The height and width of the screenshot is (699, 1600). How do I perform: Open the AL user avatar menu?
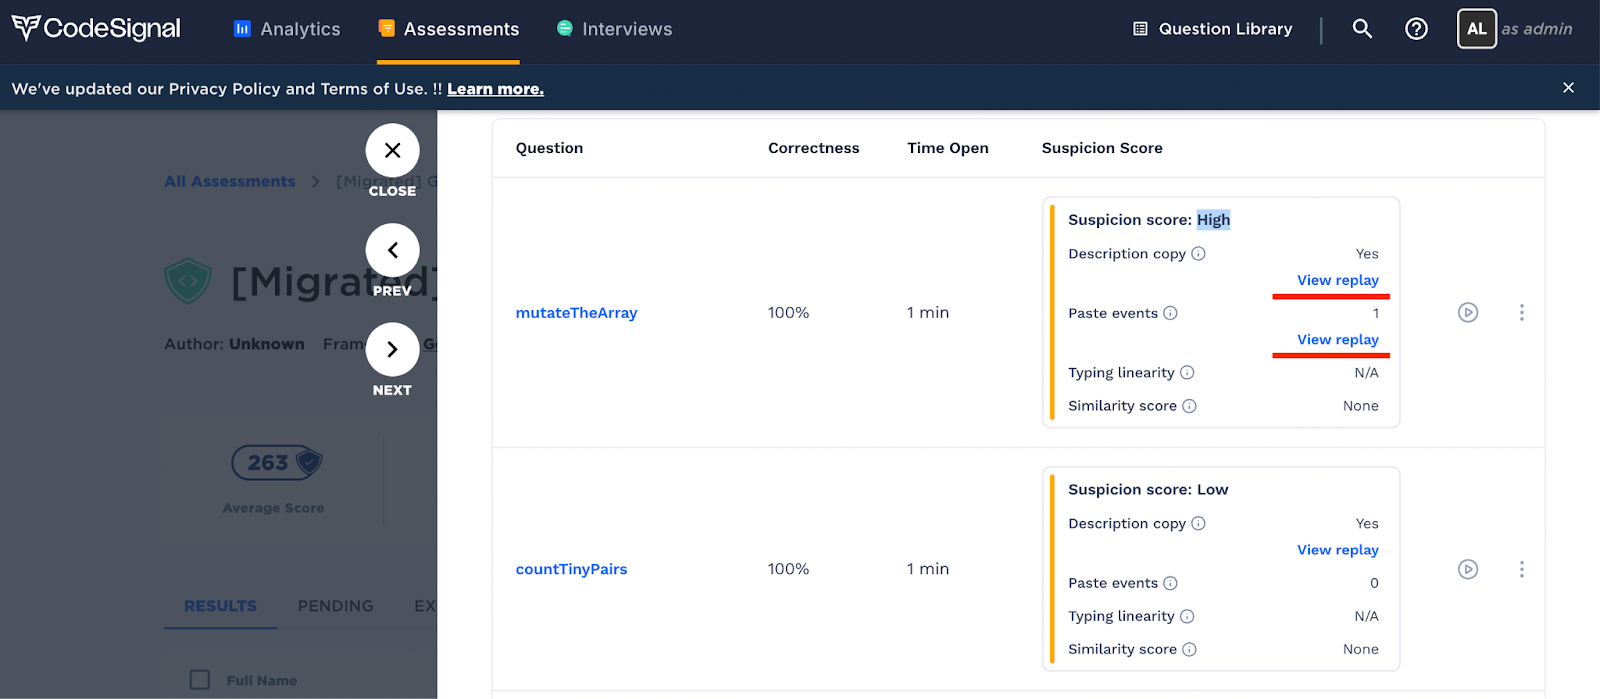(x=1476, y=29)
